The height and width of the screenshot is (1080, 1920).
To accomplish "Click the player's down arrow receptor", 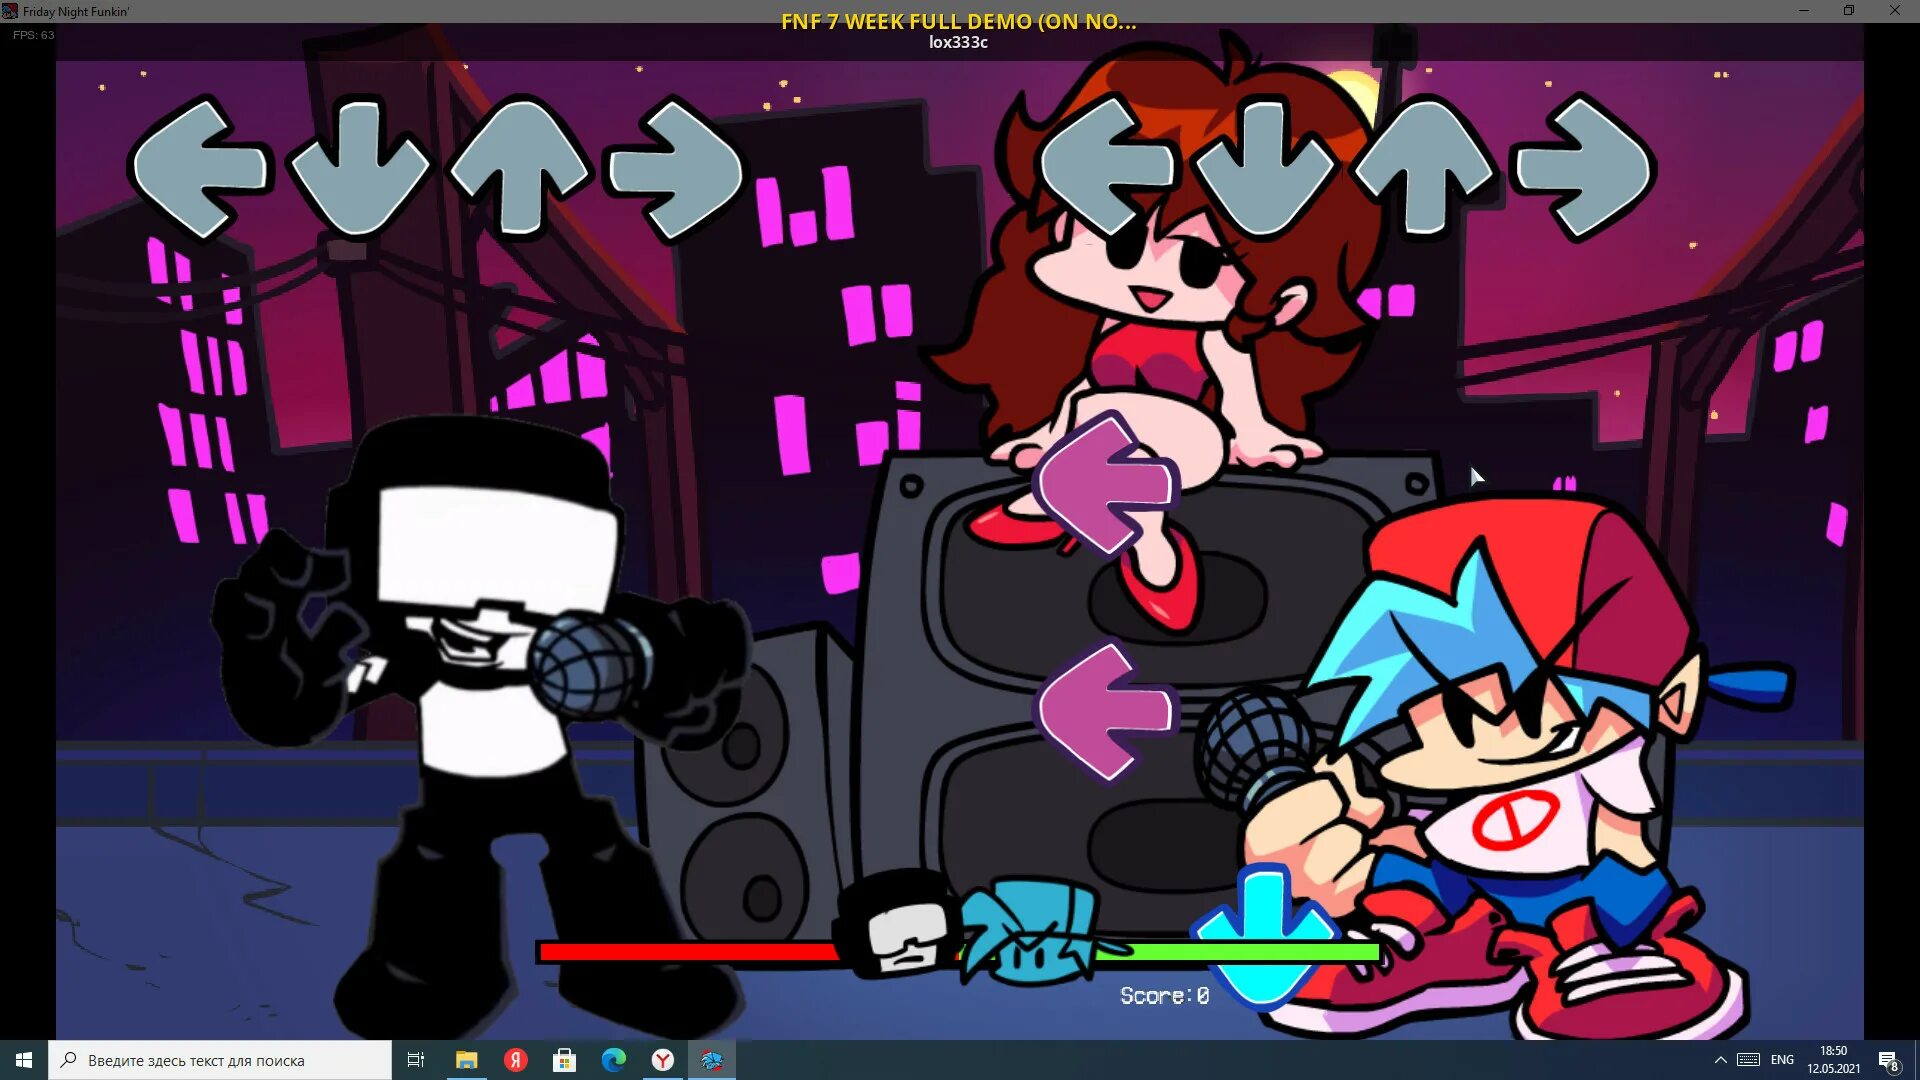I will 1265,167.
